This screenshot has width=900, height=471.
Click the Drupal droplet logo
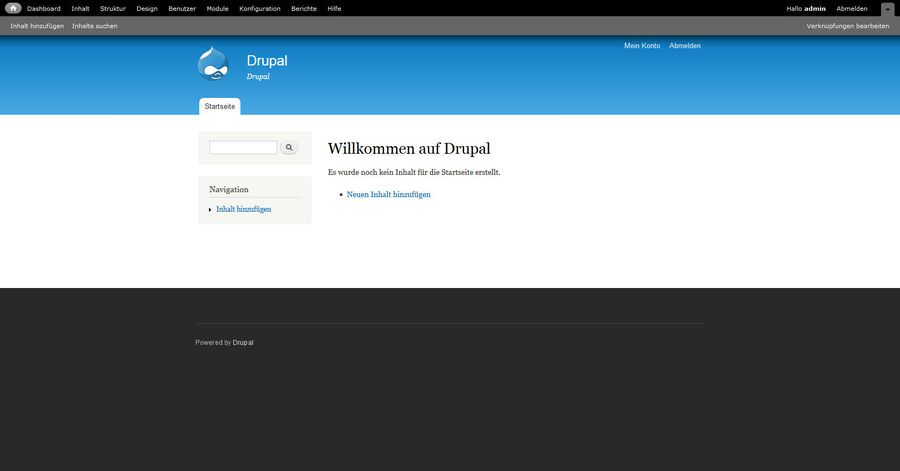click(214, 63)
